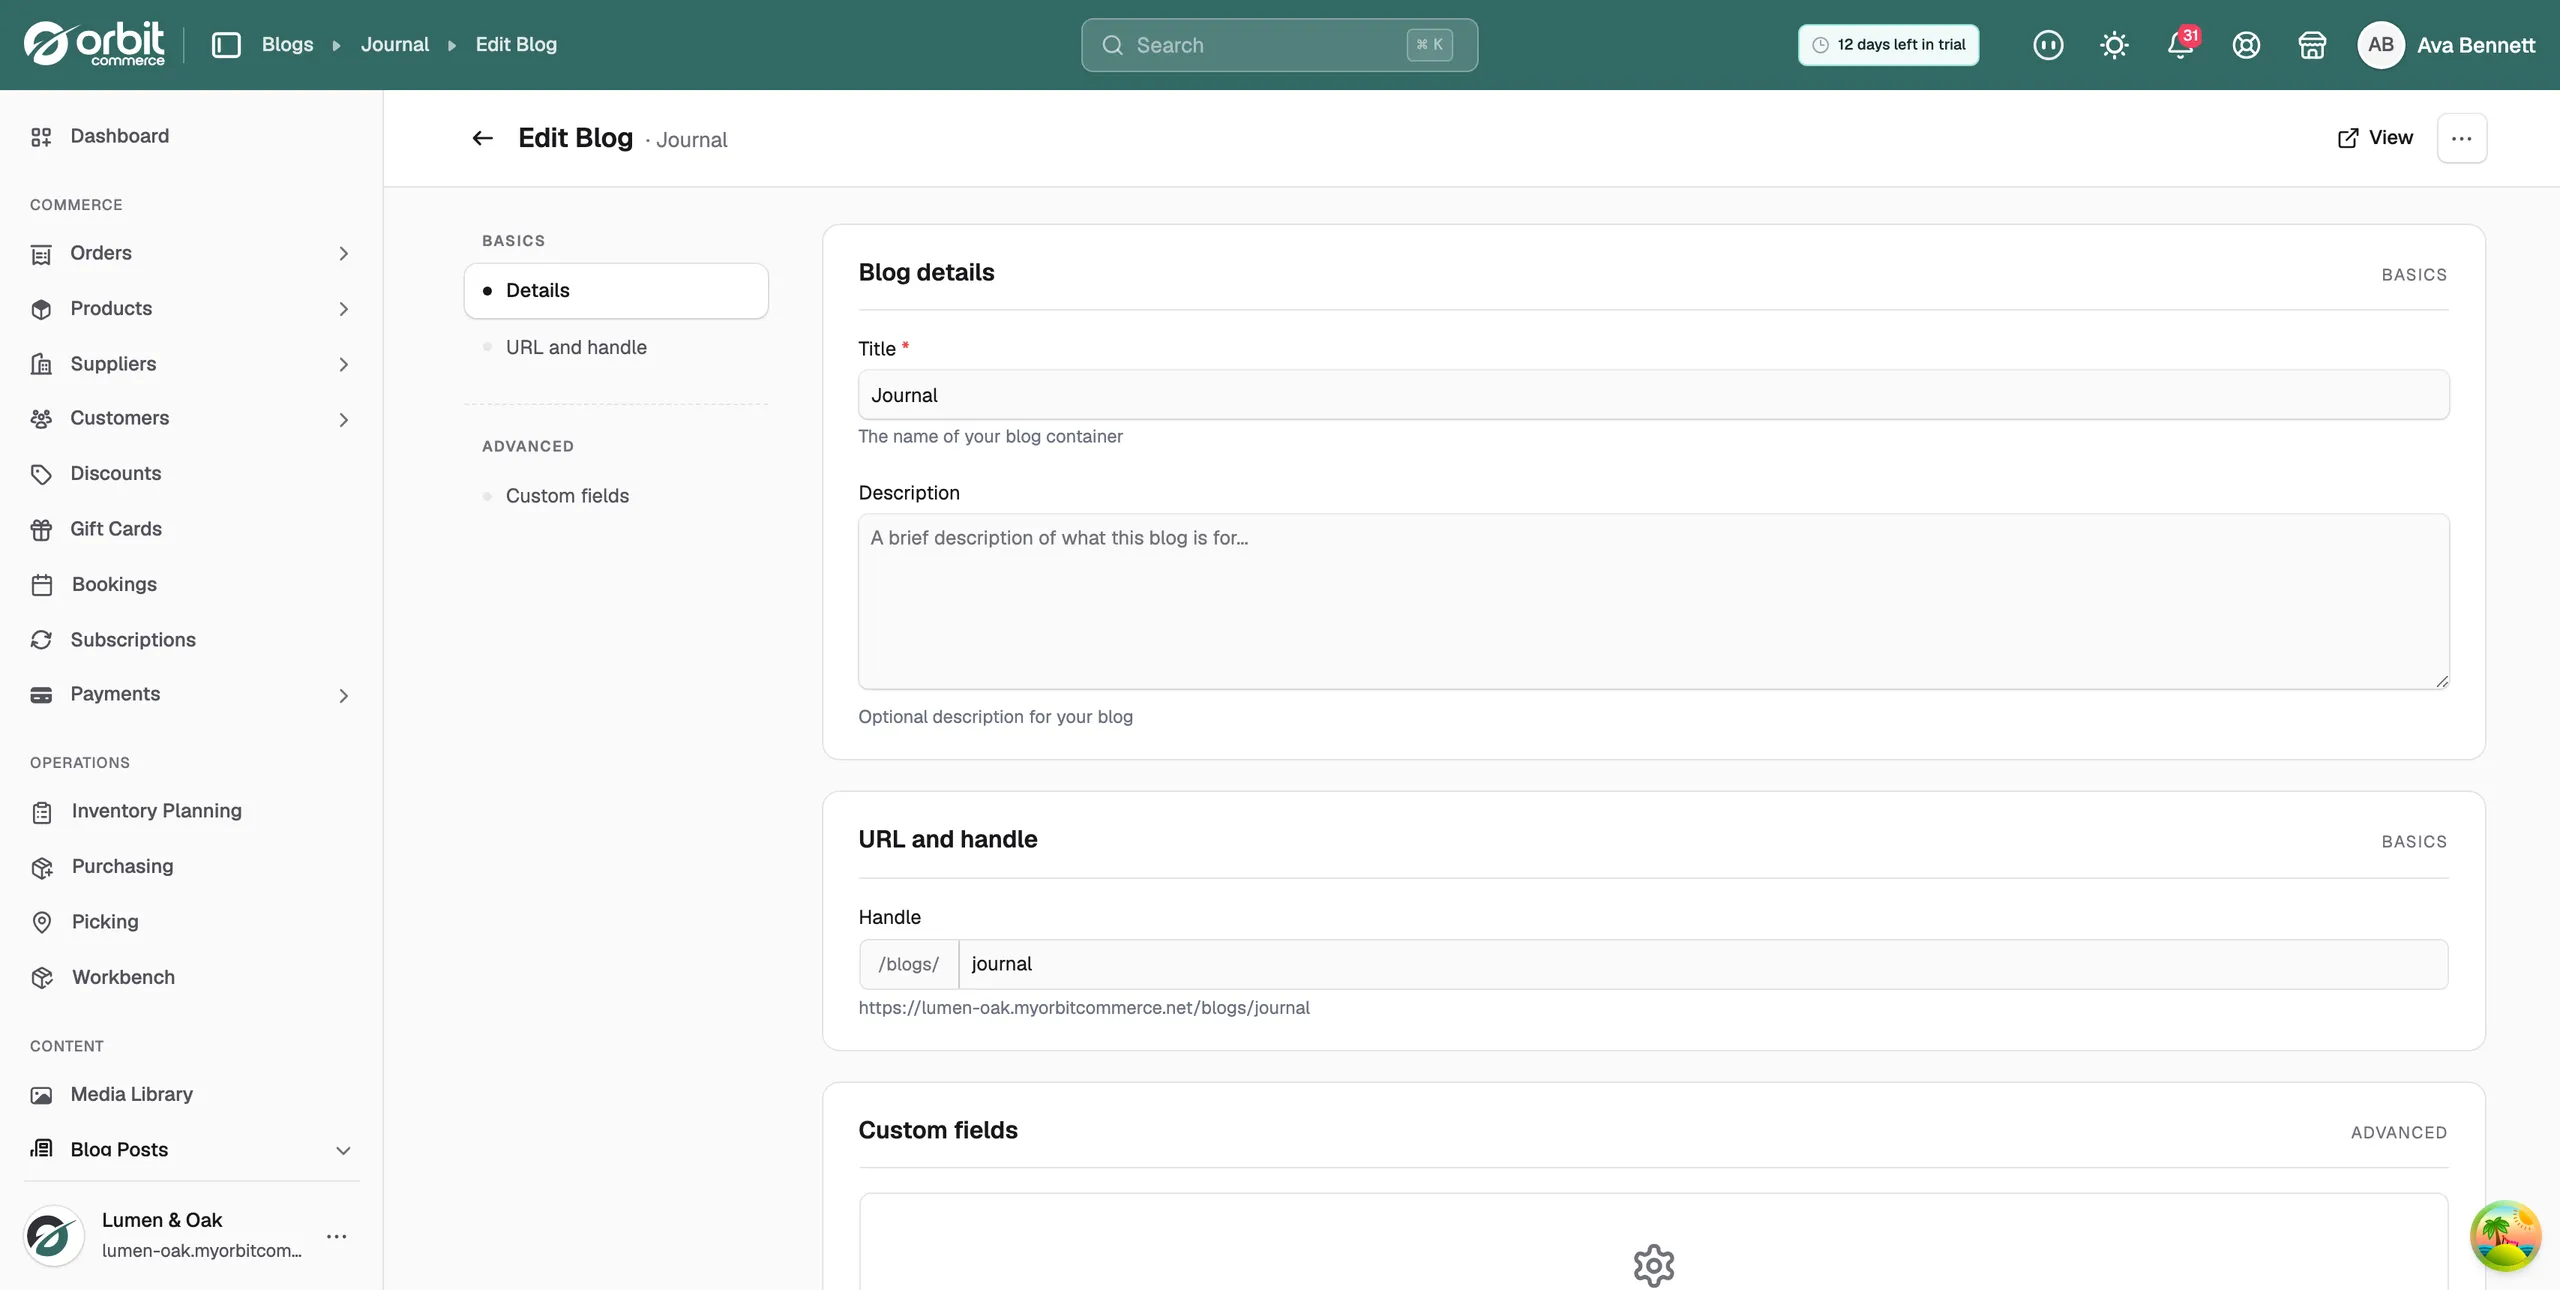The image size is (2560, 1290).
Task: Click the Blog Posts newspaper icon
Action: 41,1148
